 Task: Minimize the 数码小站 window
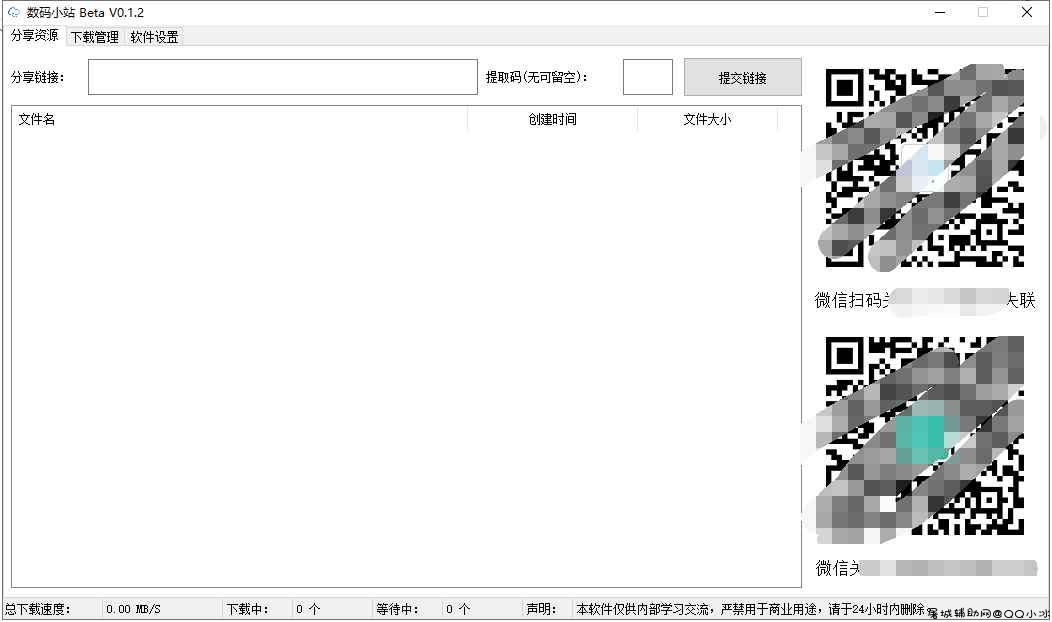pos(940,12)
